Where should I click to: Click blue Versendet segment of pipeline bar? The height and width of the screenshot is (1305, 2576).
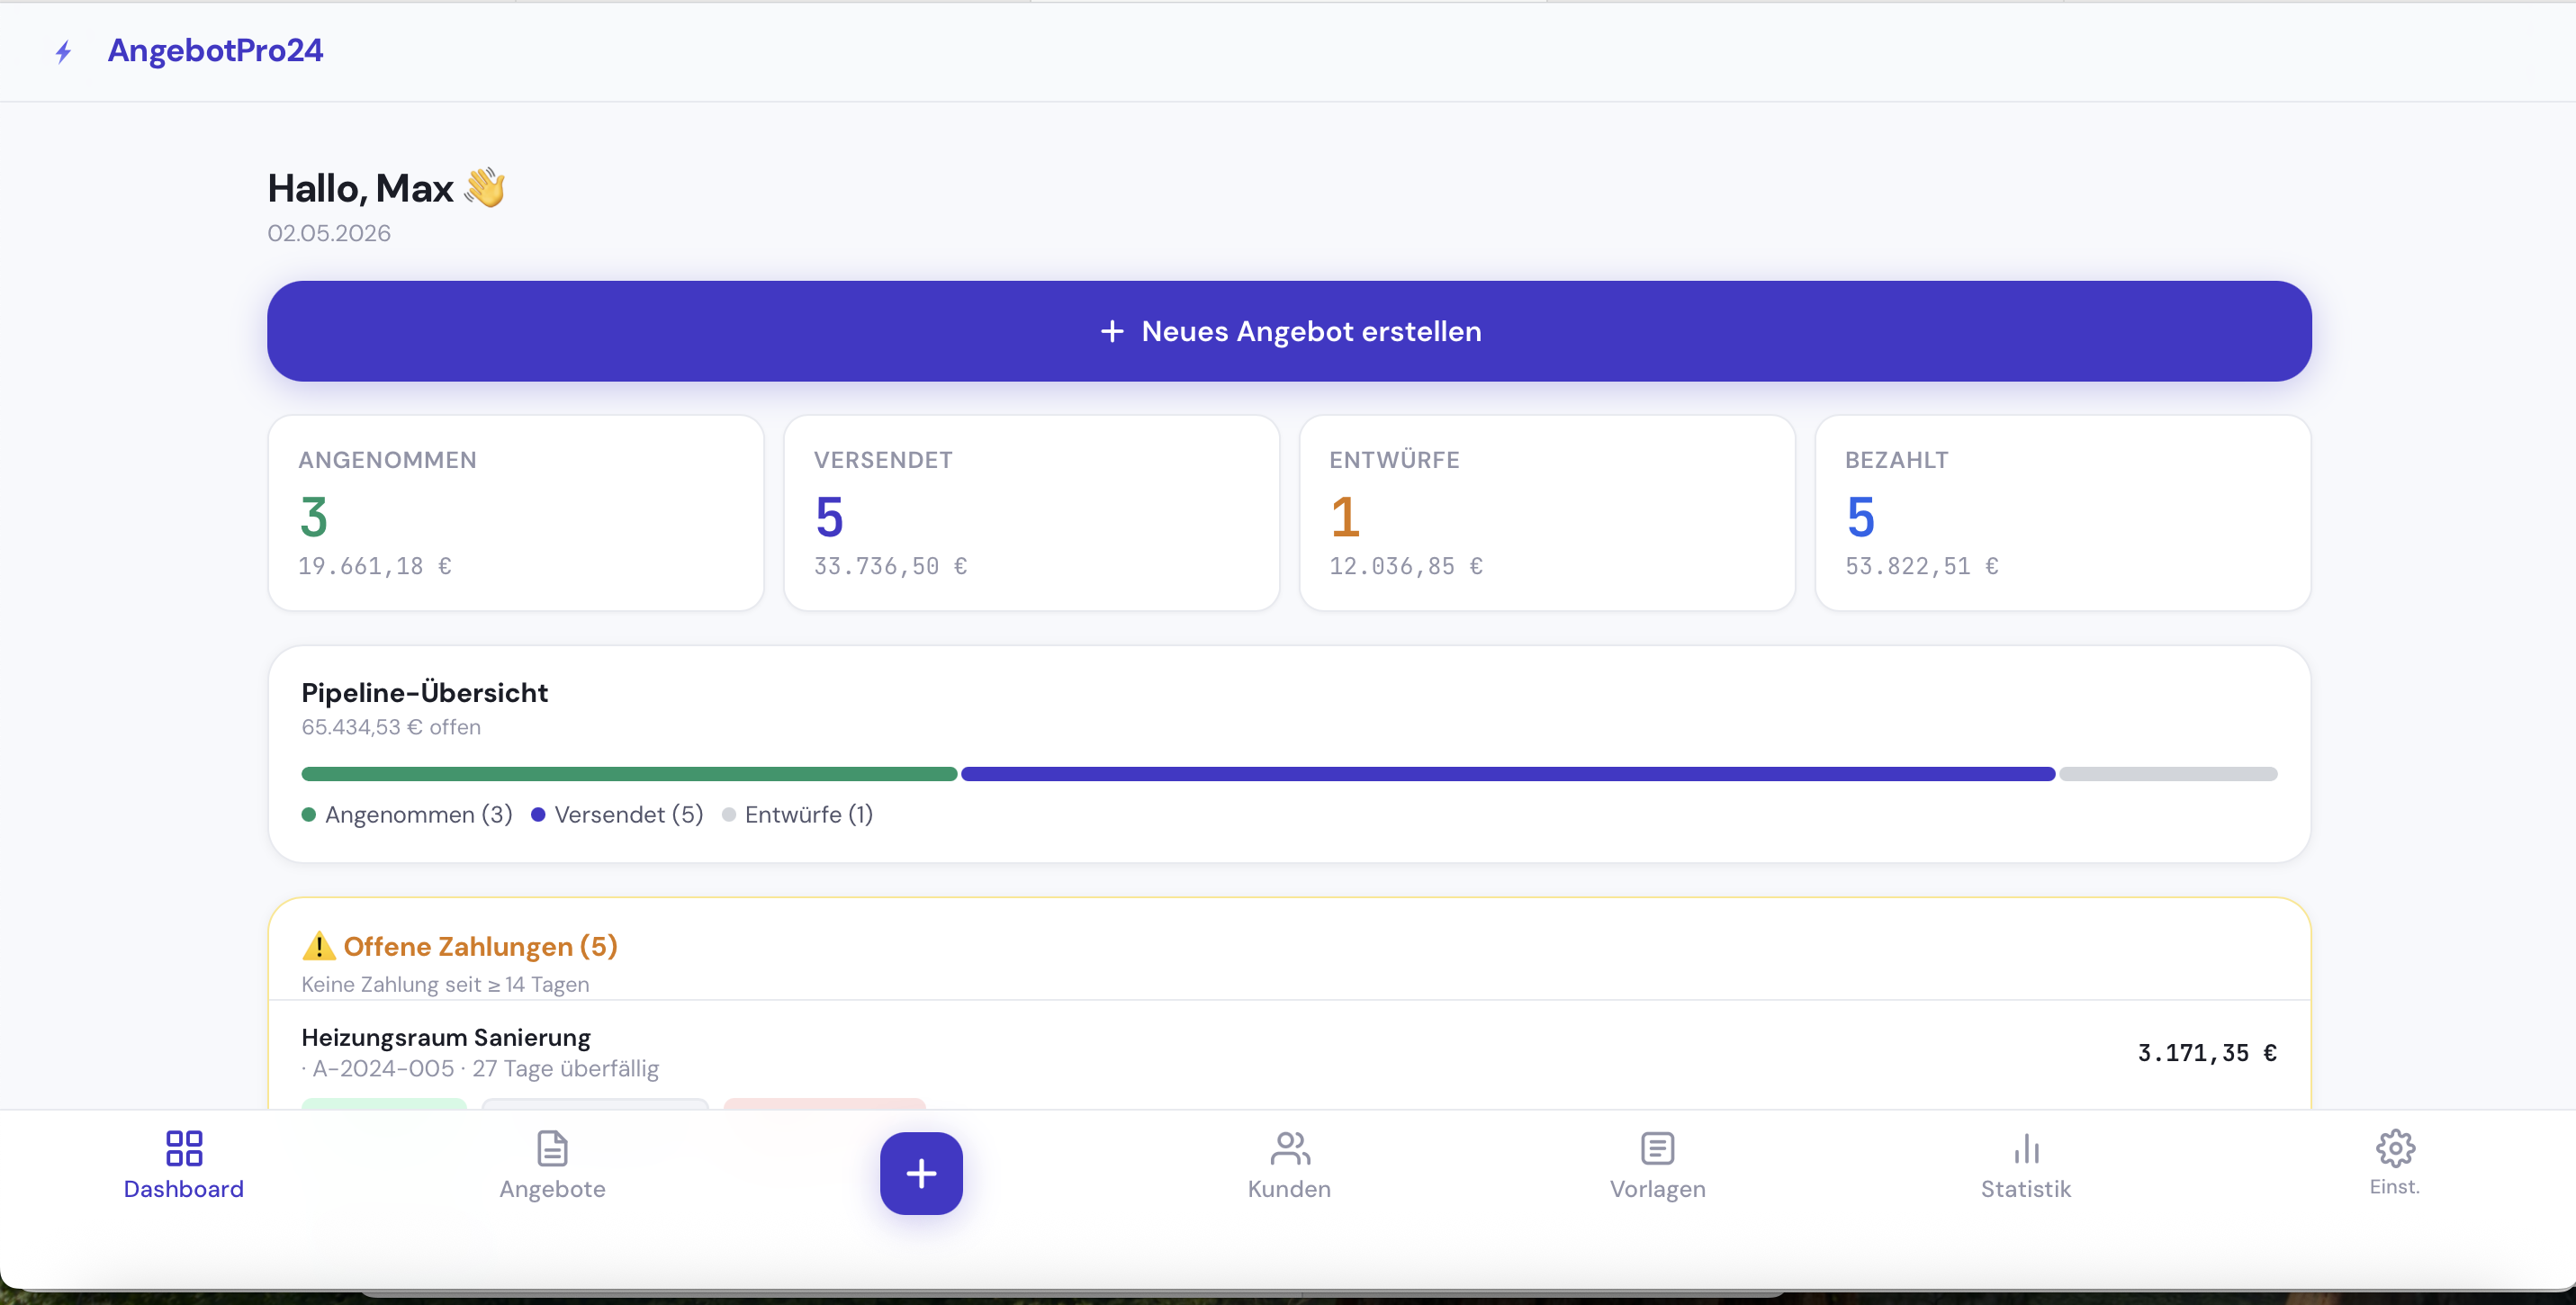pyautogui.click(x=1508, y=774)
